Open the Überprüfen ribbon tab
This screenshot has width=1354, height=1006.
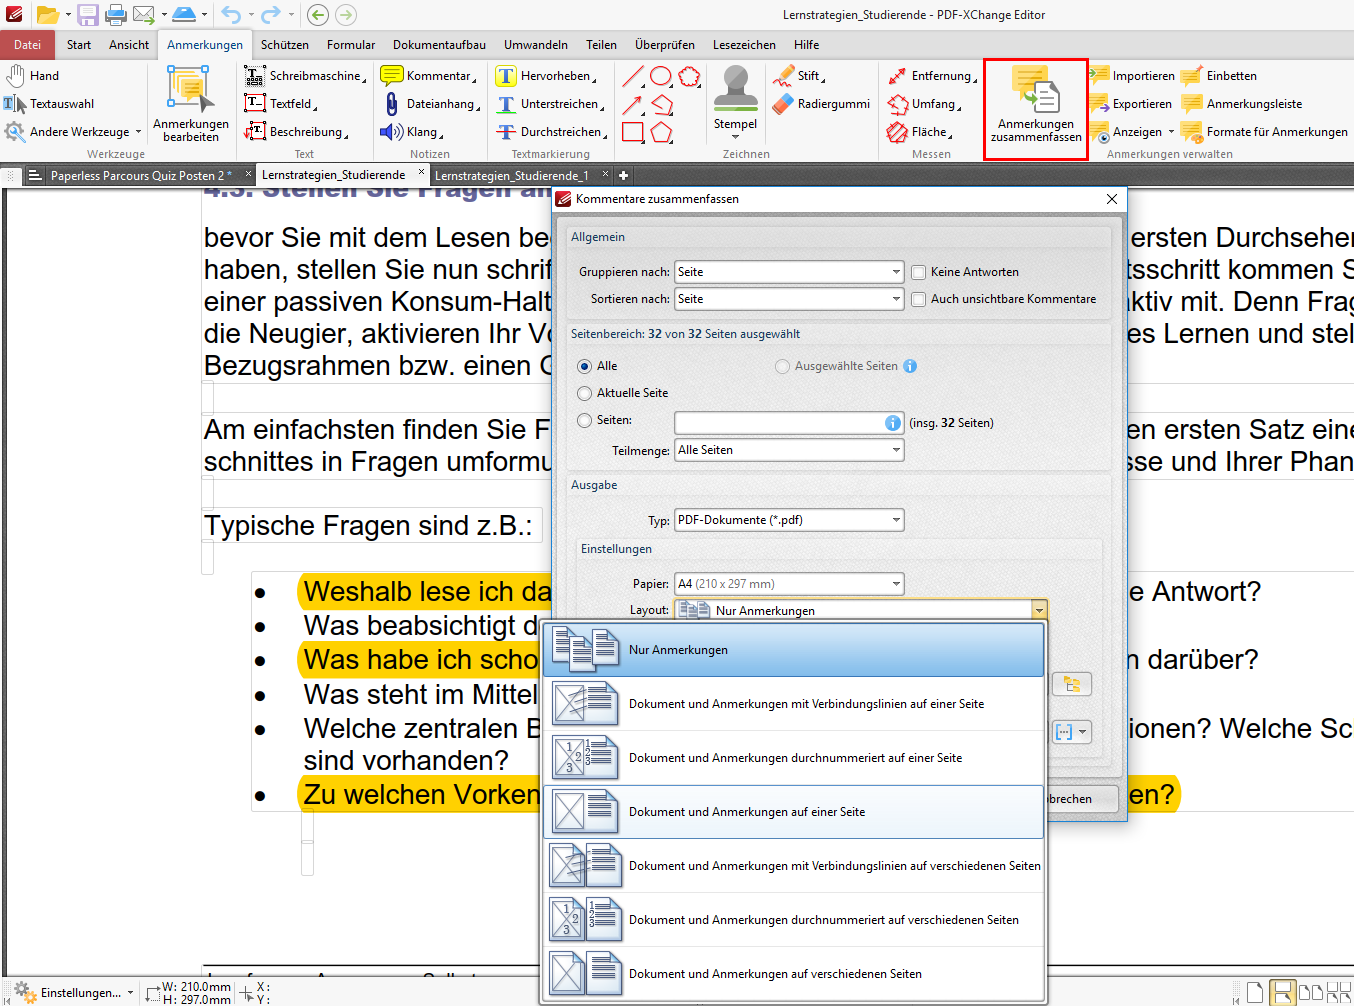pyautogui.click(x=664, y=45)
